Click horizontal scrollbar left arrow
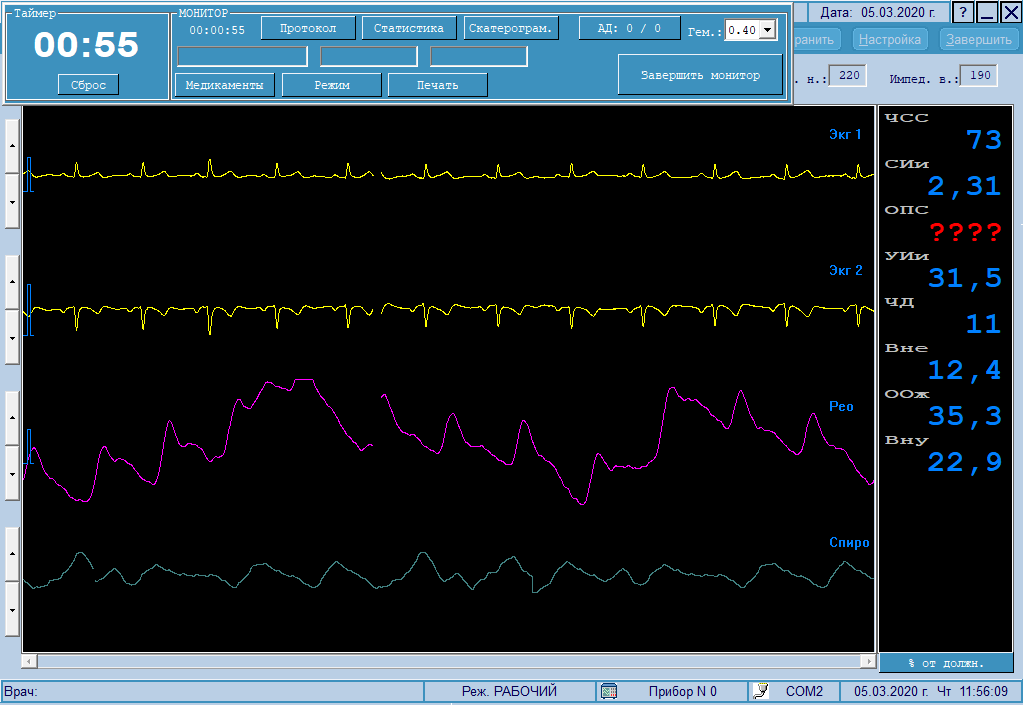 coord(29,661)
